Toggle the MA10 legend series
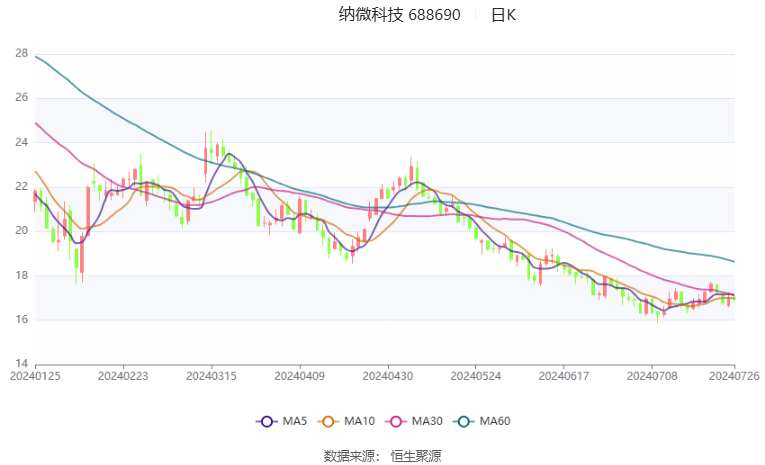Image resolution: width=765 pixels, height=465 pixels. (346, 421)
